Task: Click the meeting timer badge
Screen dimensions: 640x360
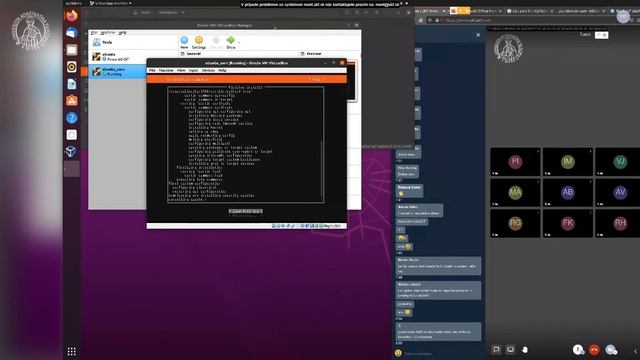Action: (601, 35)
